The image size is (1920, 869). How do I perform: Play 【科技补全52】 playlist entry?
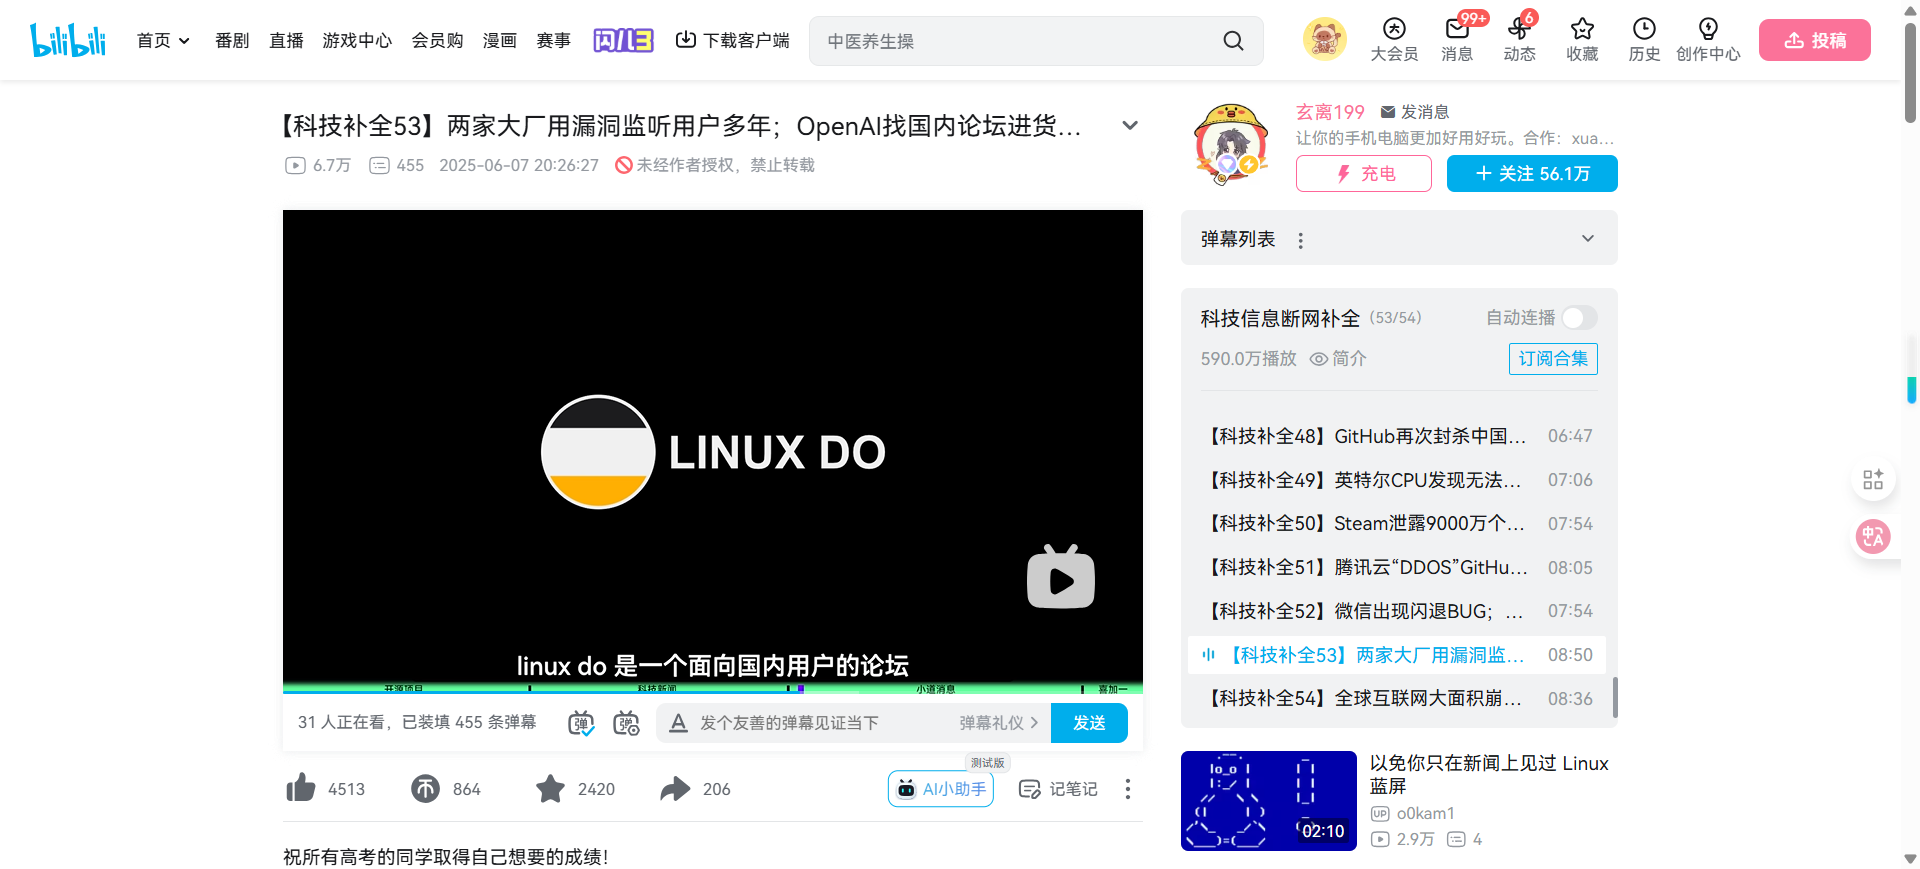[1396, 611]
